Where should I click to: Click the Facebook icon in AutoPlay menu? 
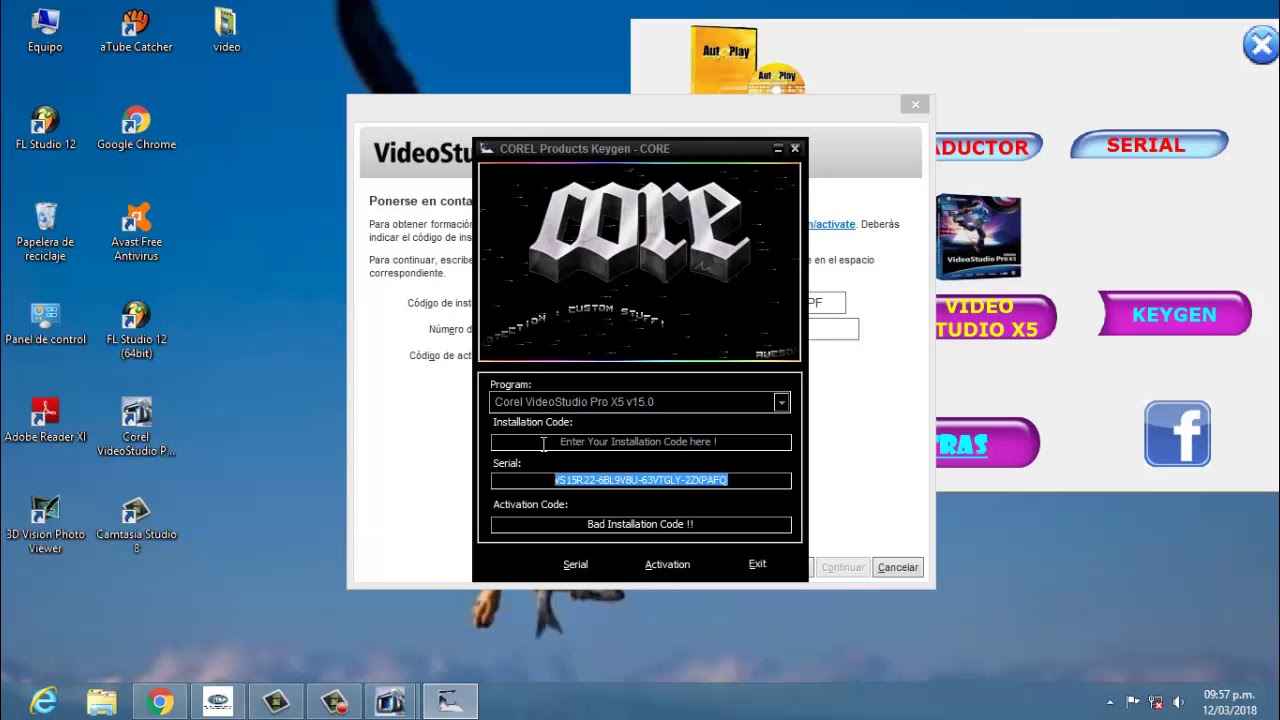tap(1178, 434)
